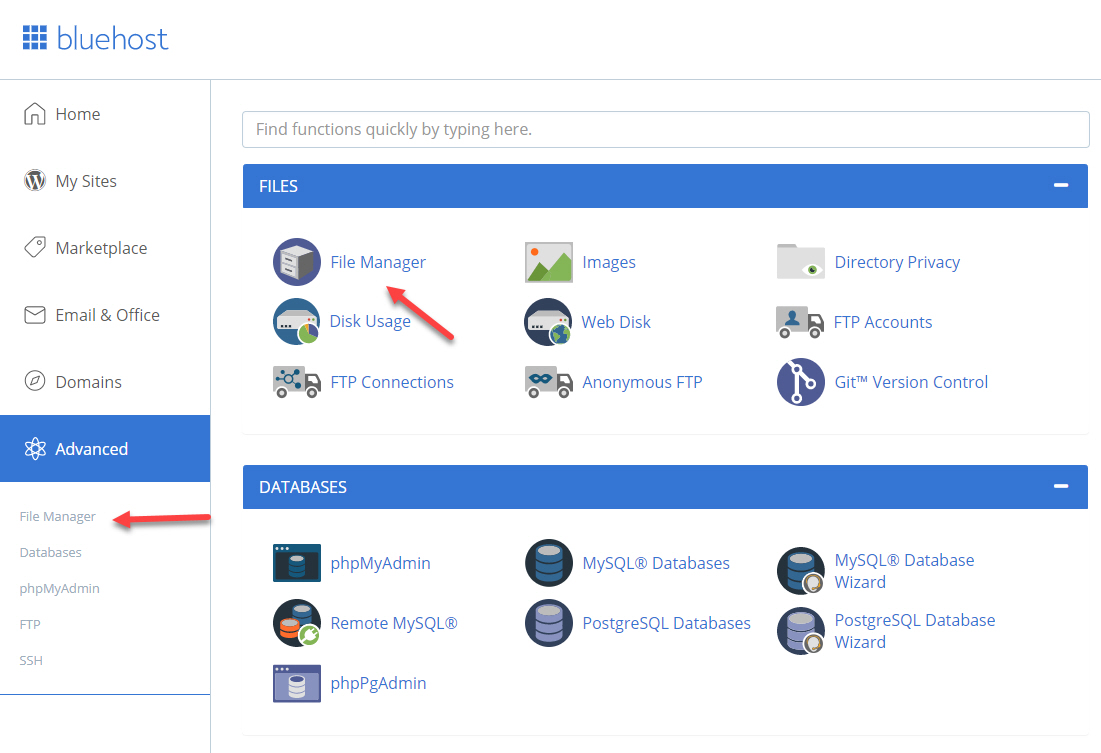Viewport: 1101px width, 753px height.
Task: Click the Images text link
Action: (x=609, y=262)
